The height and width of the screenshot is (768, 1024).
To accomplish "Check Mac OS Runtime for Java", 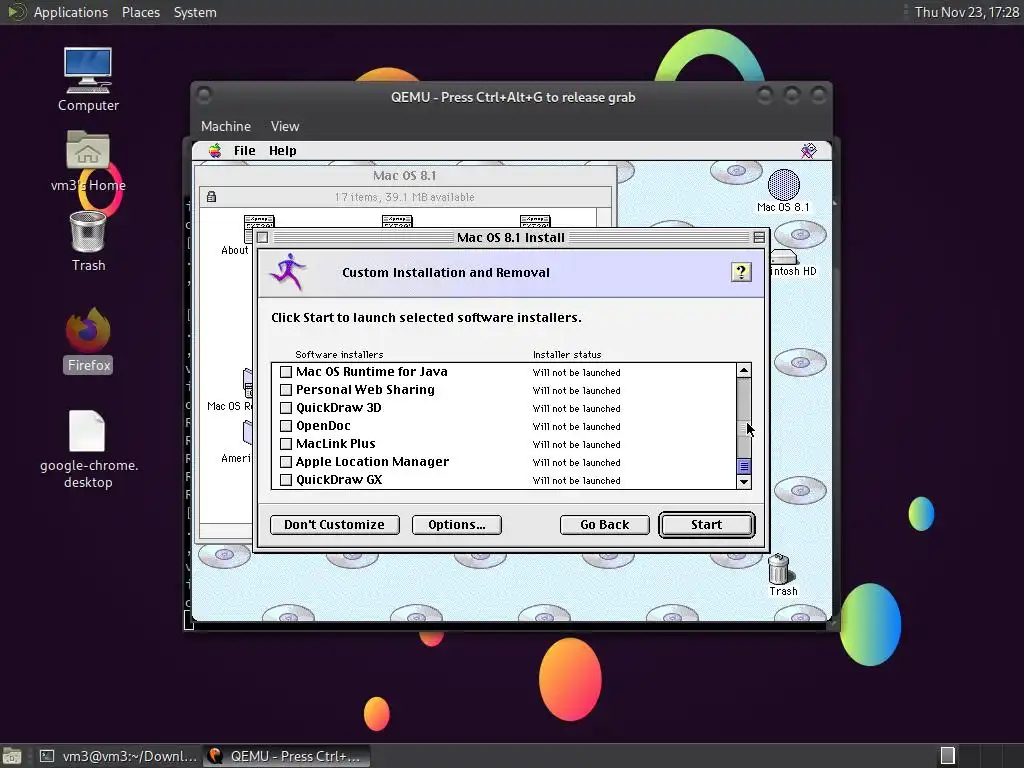I will (285, 372).
